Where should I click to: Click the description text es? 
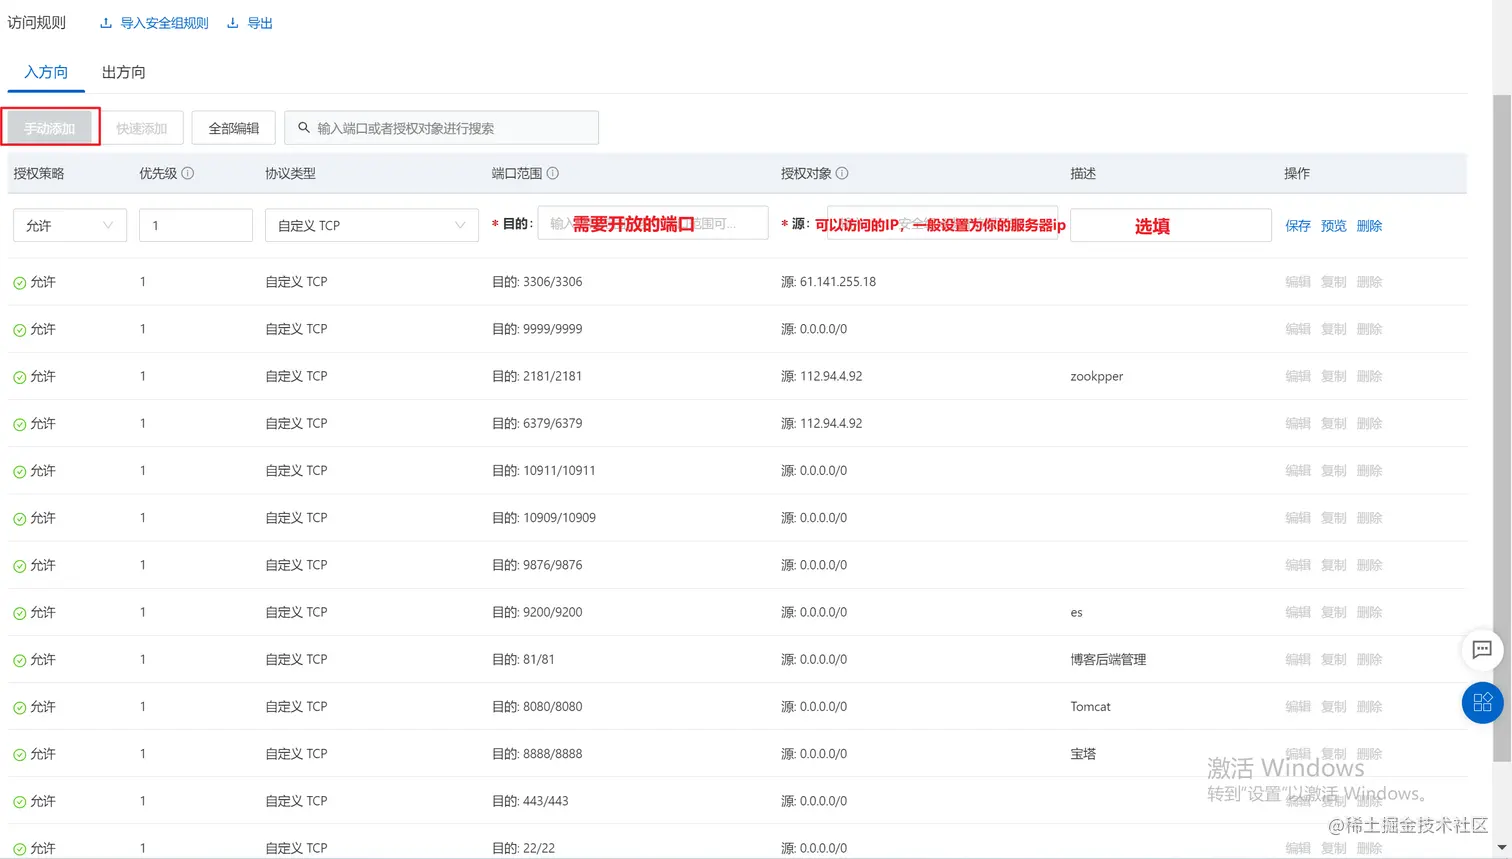click(1076, 613)
